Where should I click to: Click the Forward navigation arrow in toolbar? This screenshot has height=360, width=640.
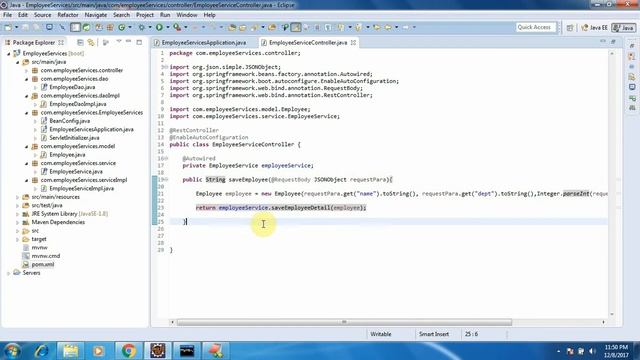point(405,27)
